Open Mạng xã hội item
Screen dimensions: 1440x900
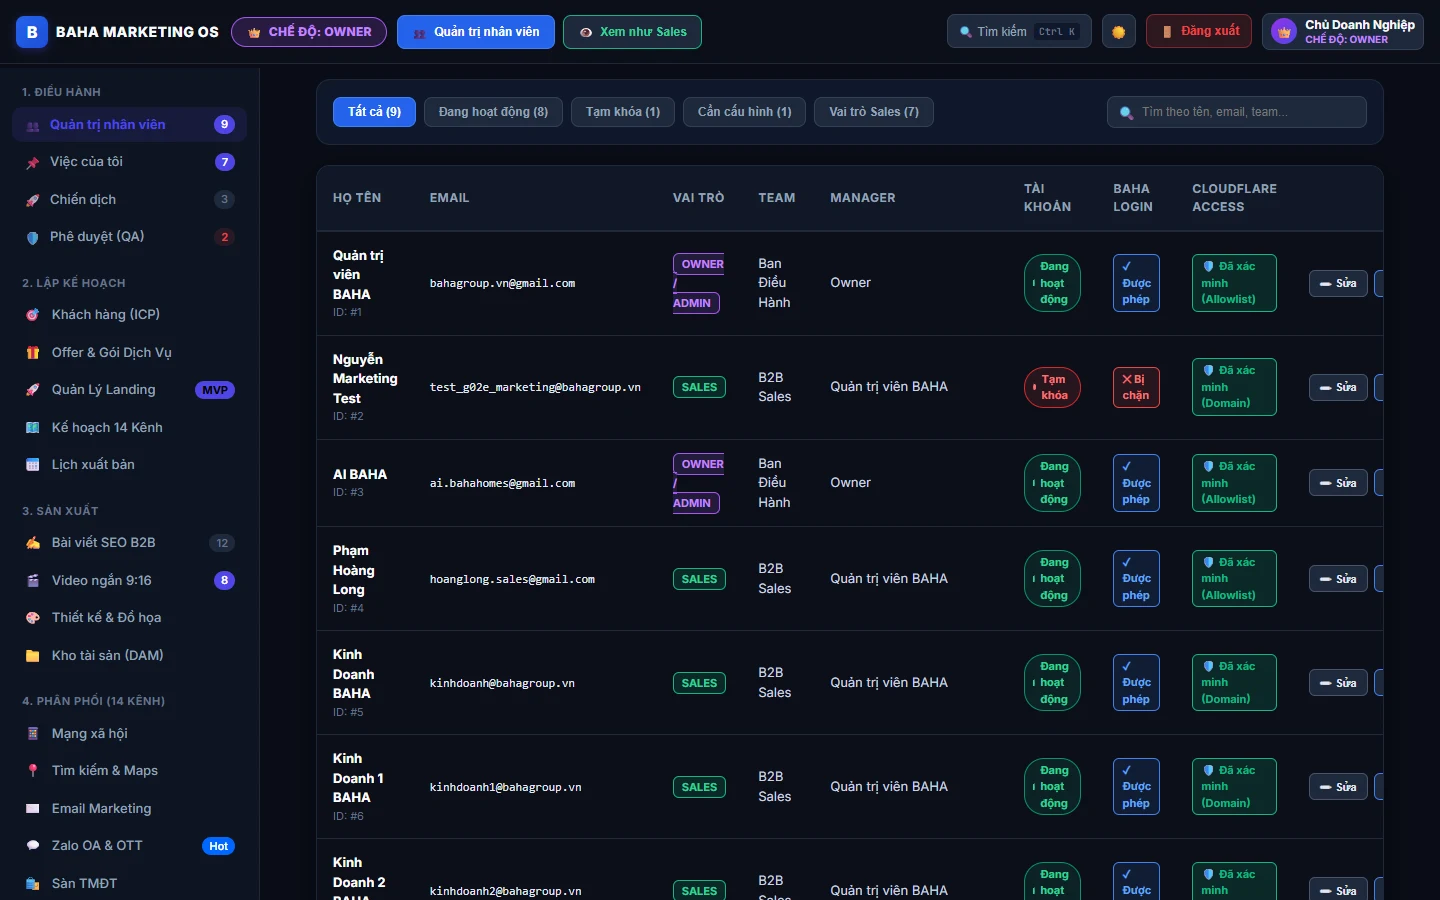[130, 733]
